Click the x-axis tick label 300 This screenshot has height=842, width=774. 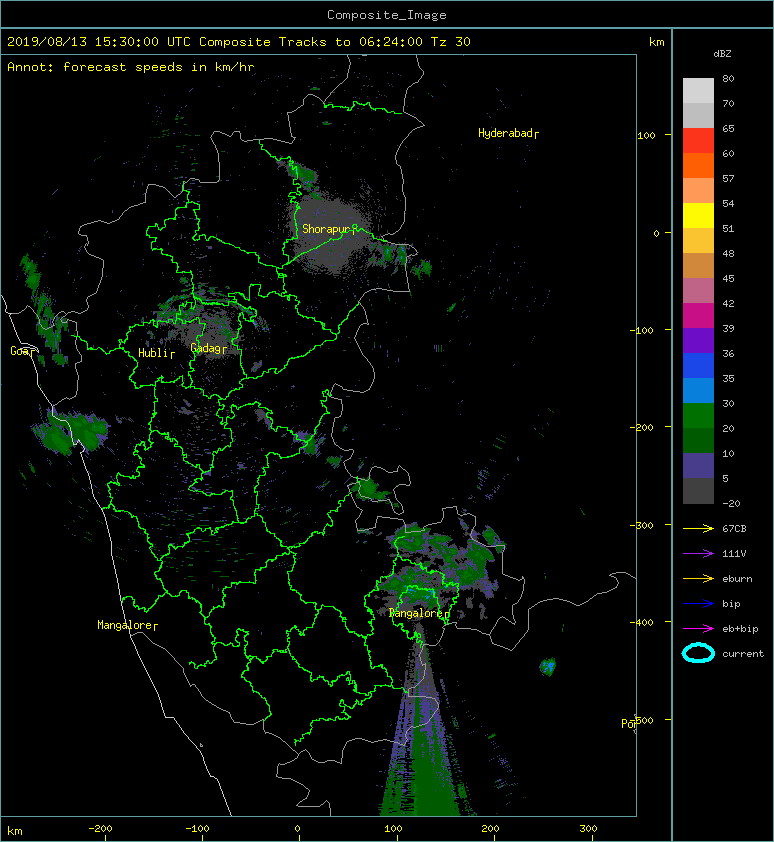coord(588,829)
